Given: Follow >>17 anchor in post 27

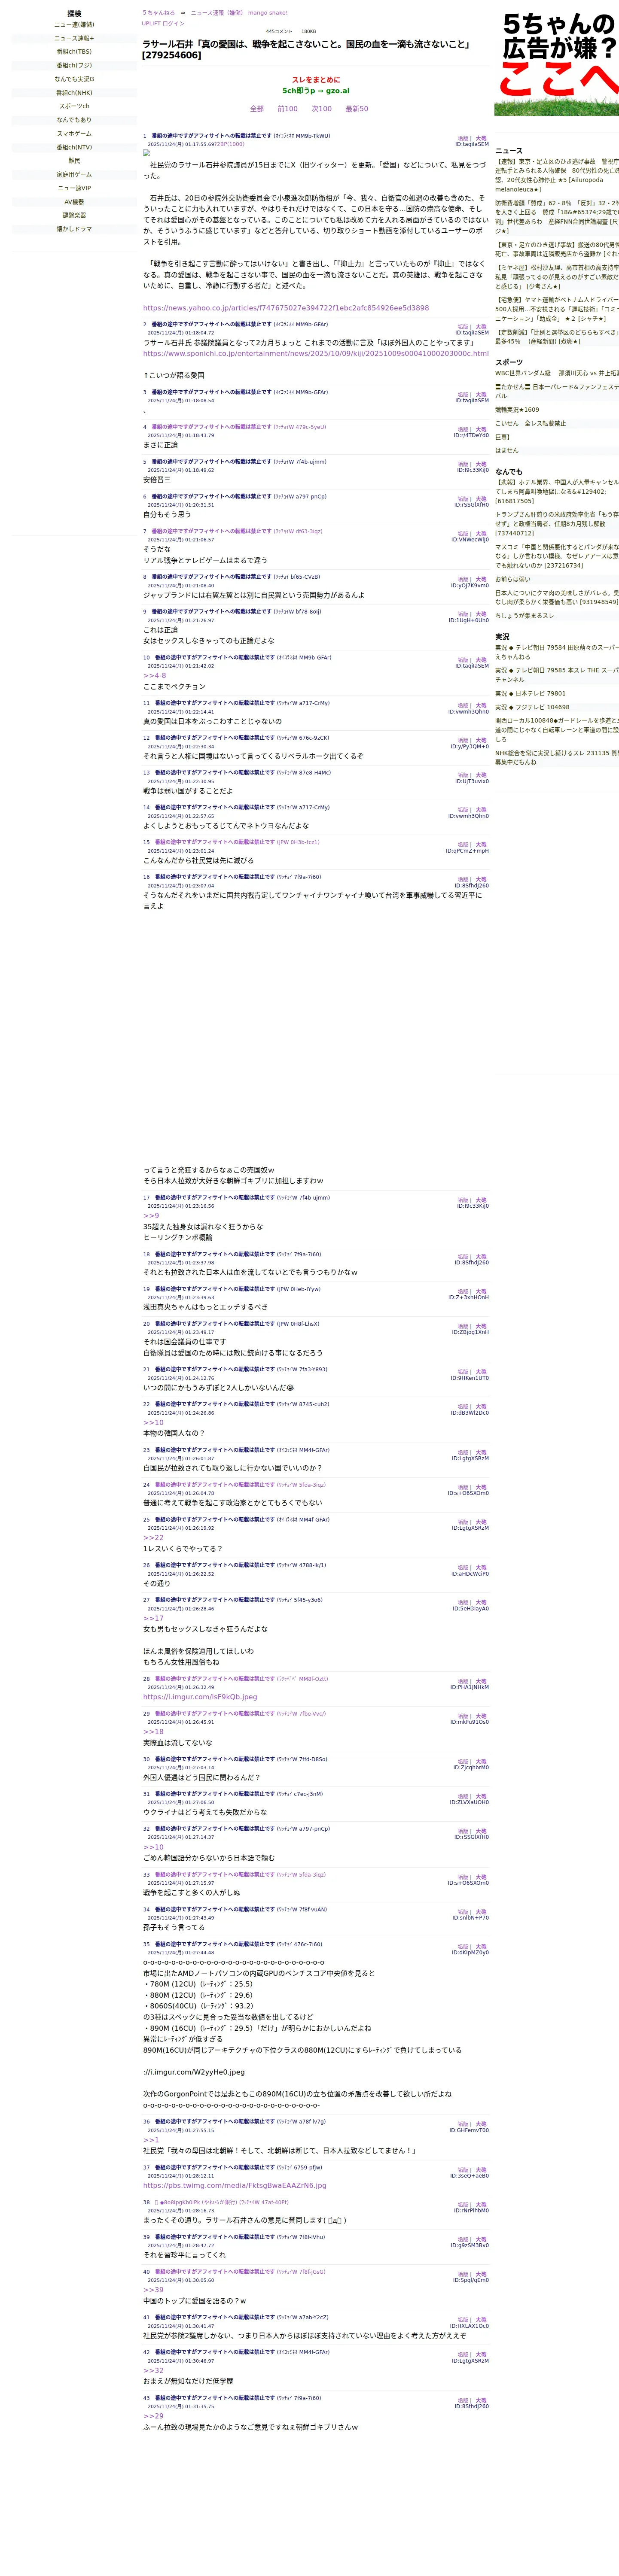Looking at the screenshot, I should click(153, 1618).
